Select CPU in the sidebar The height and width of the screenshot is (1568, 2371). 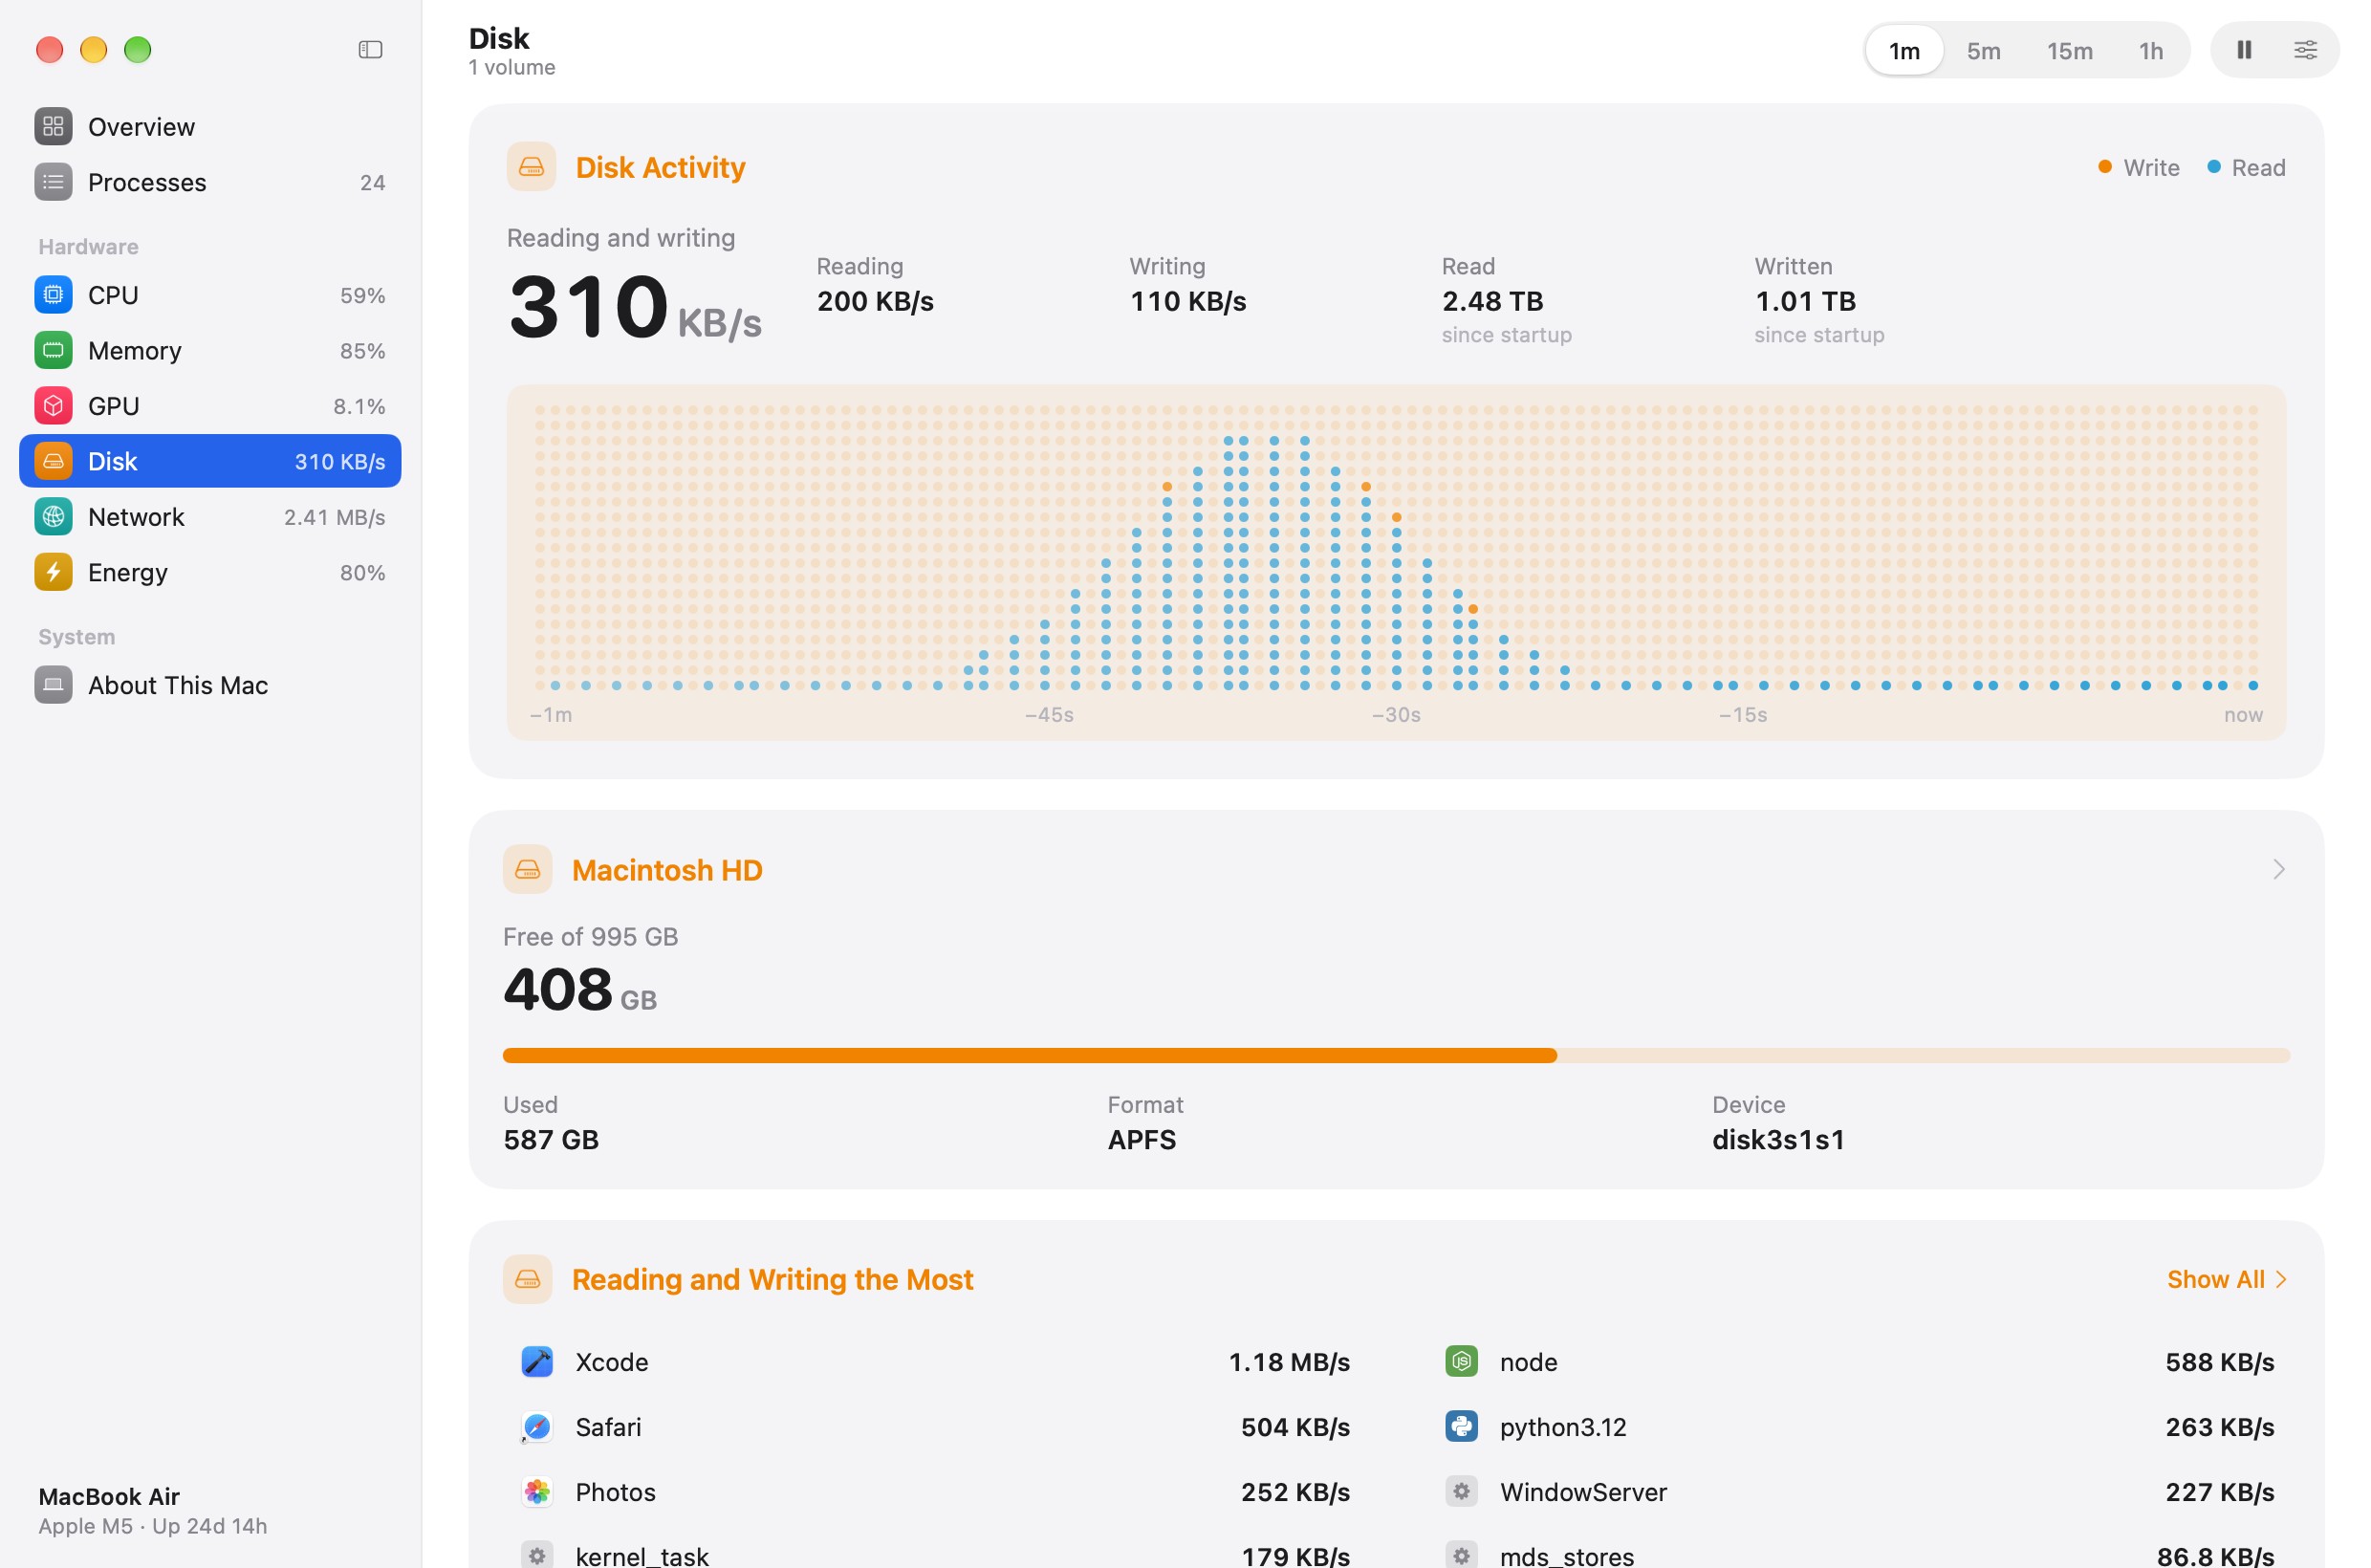pyautogui.click(x=210, y=295)
